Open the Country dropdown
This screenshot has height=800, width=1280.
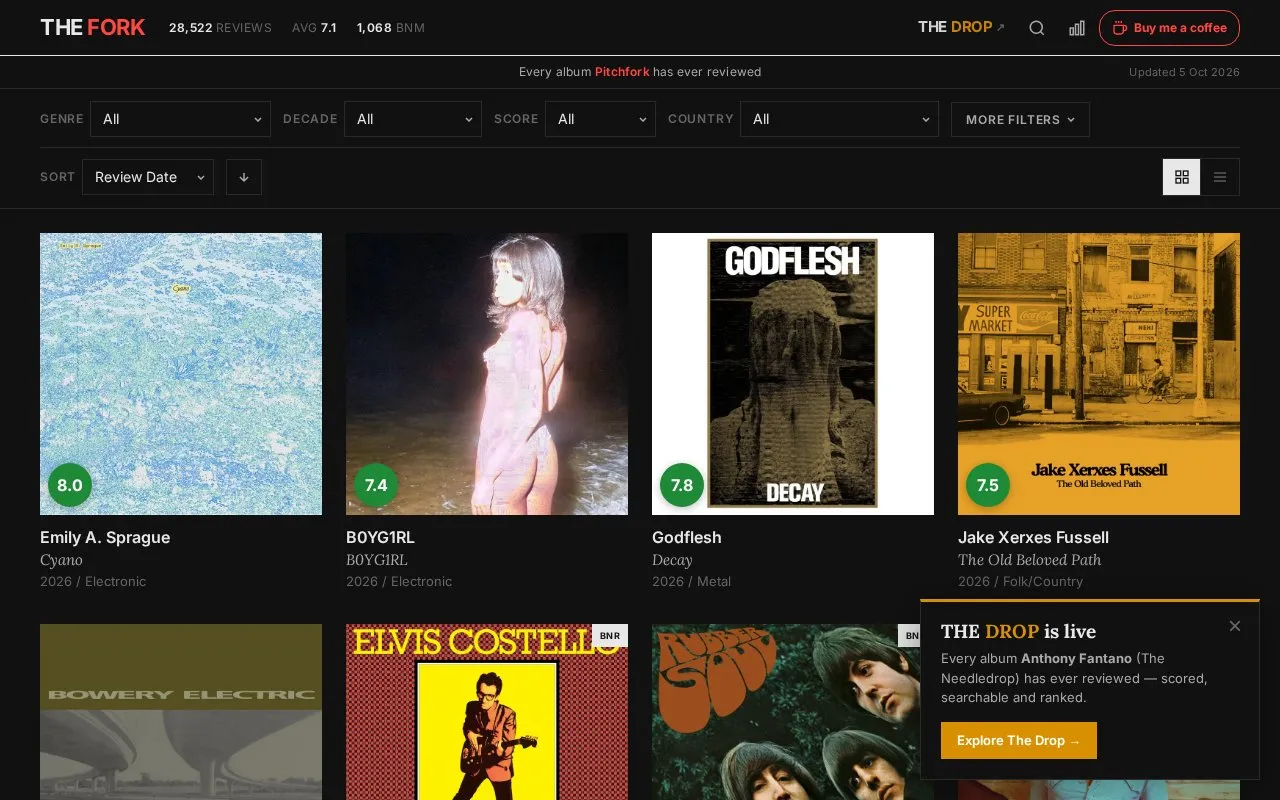pyautogui.click(x=839, y=119)
